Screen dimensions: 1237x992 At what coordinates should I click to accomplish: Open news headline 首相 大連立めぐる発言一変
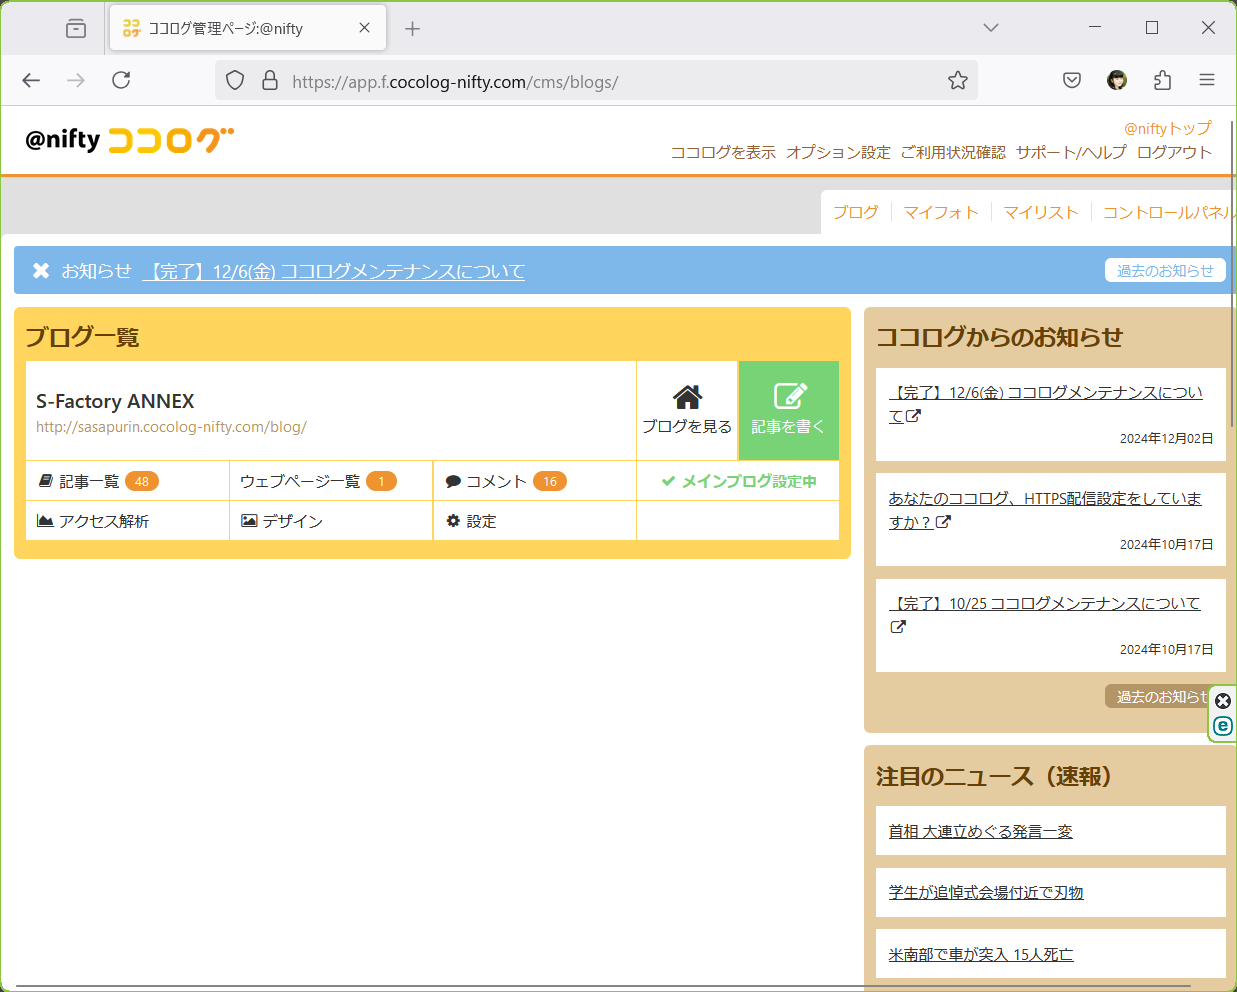[x=981, y=831]
